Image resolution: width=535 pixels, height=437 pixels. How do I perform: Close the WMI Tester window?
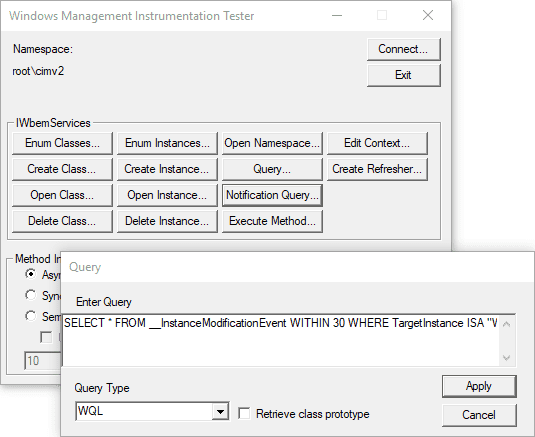428,15
